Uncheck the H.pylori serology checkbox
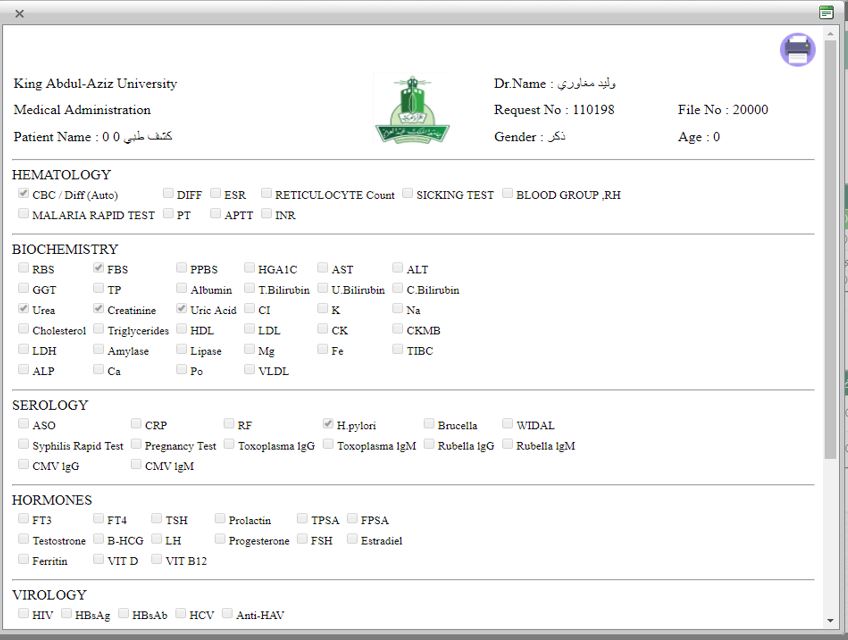848x640 pixels. (328, 425)
